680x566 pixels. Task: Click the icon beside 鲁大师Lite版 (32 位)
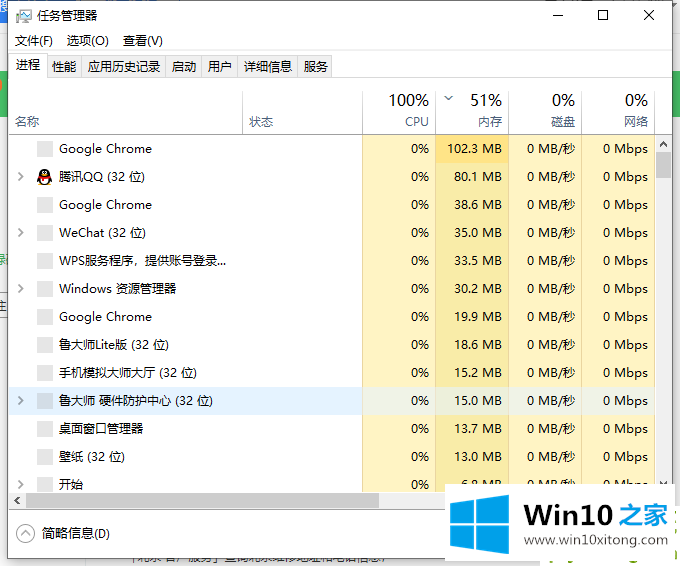click(x=45, y=345)
